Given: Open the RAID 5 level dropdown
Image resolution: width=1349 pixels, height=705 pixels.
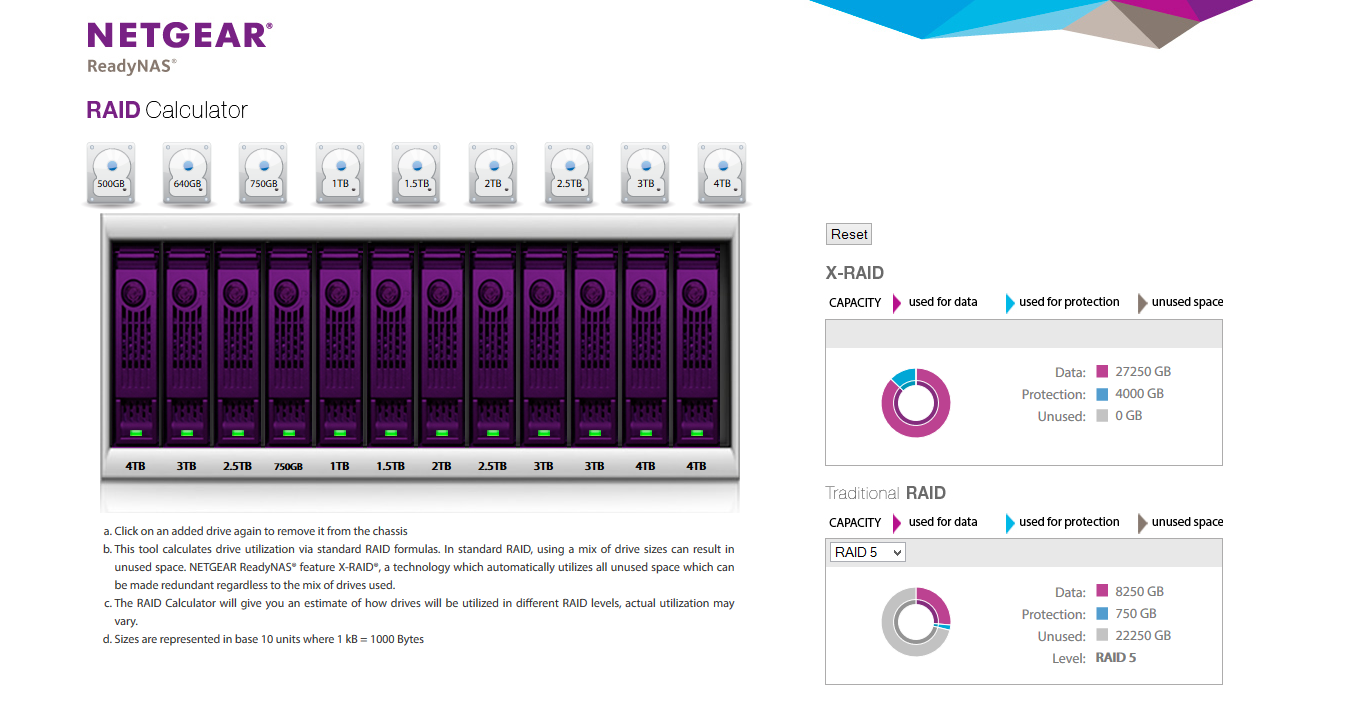Looking at the screenshot, I should tap(868, 552).
